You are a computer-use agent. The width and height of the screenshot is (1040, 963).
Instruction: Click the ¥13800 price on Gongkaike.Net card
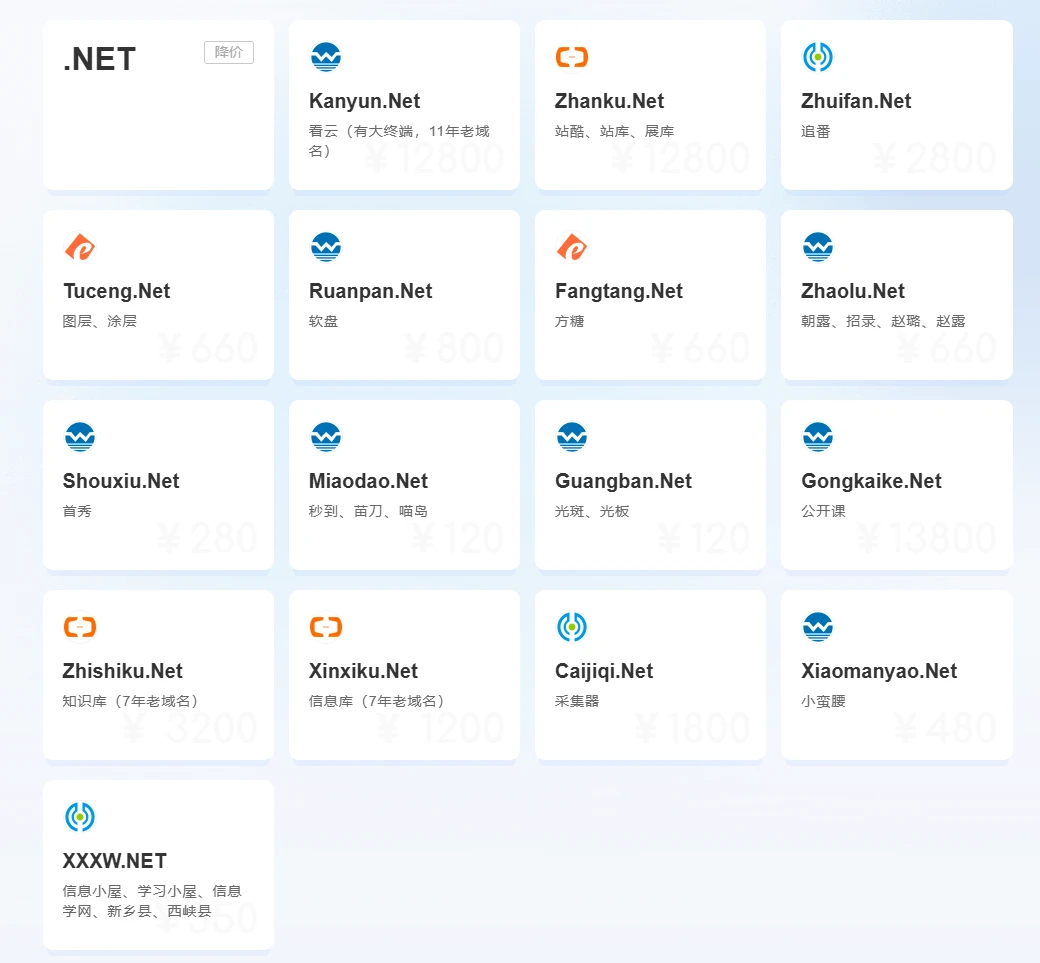coord(925,539)
